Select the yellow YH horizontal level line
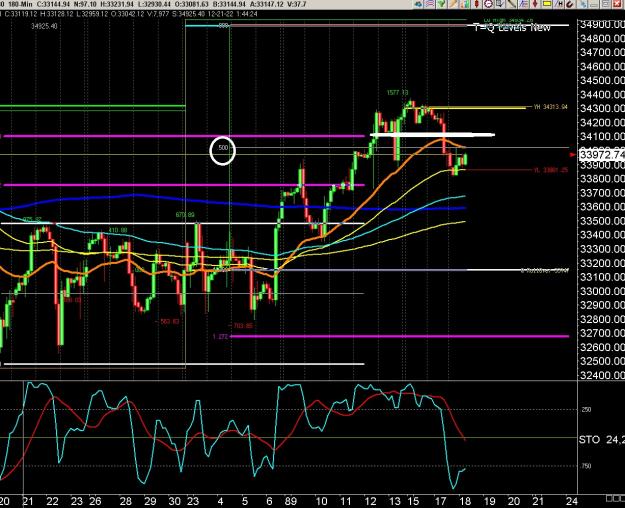The image size is (625, 508). tap(466, 107)
